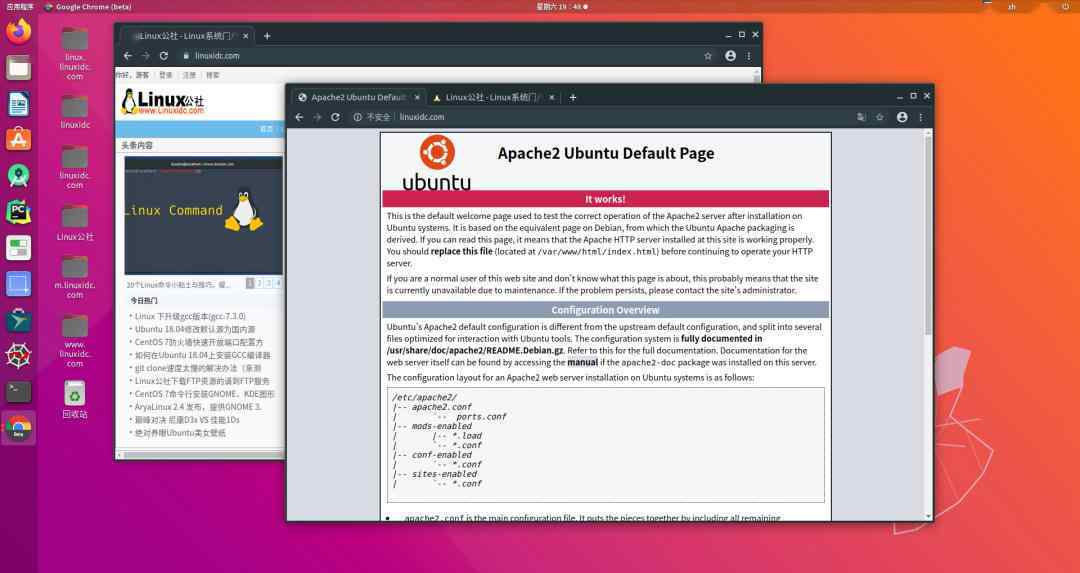
Task: Open the Linux 下升级gcc版本 article link
Action: pyautogui.click(x=190, y=316)
